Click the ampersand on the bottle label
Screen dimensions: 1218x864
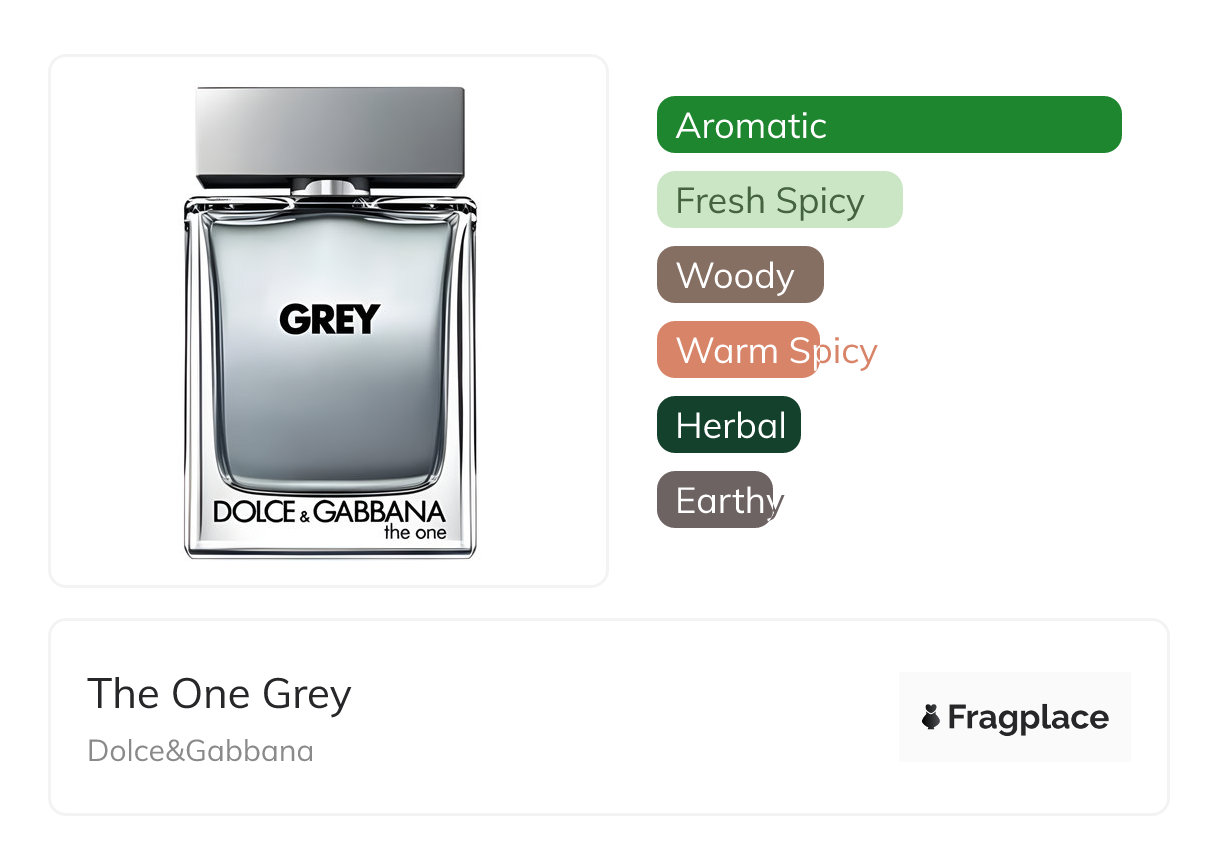click(303, 514)
